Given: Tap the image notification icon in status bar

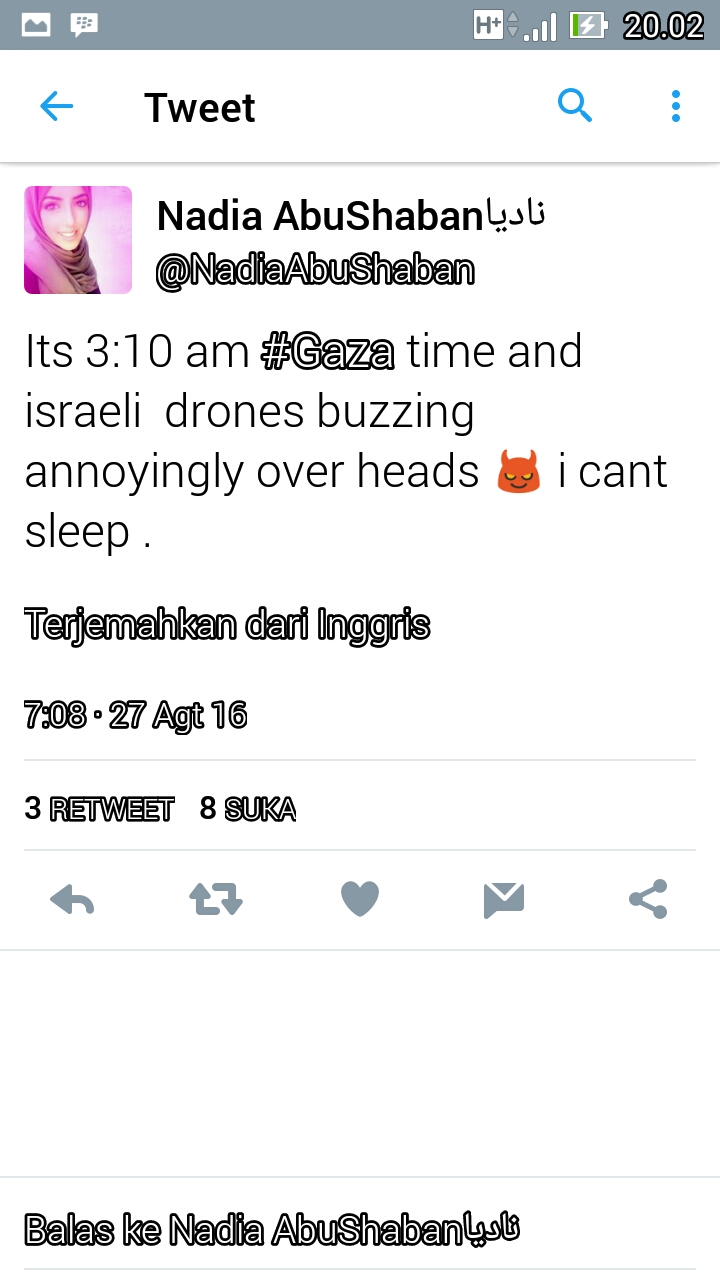Looking at the screenshot, I should point(36,25).
